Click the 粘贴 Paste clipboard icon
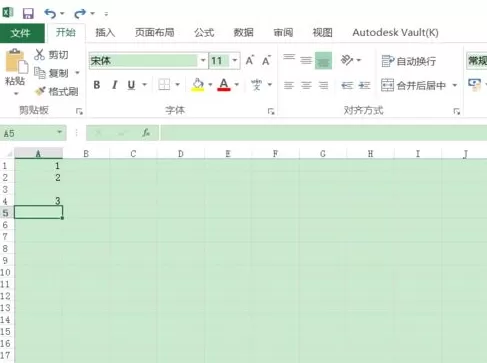Viewport: 487px width, 363px height. pyautogui.click(x=16, y=61)
